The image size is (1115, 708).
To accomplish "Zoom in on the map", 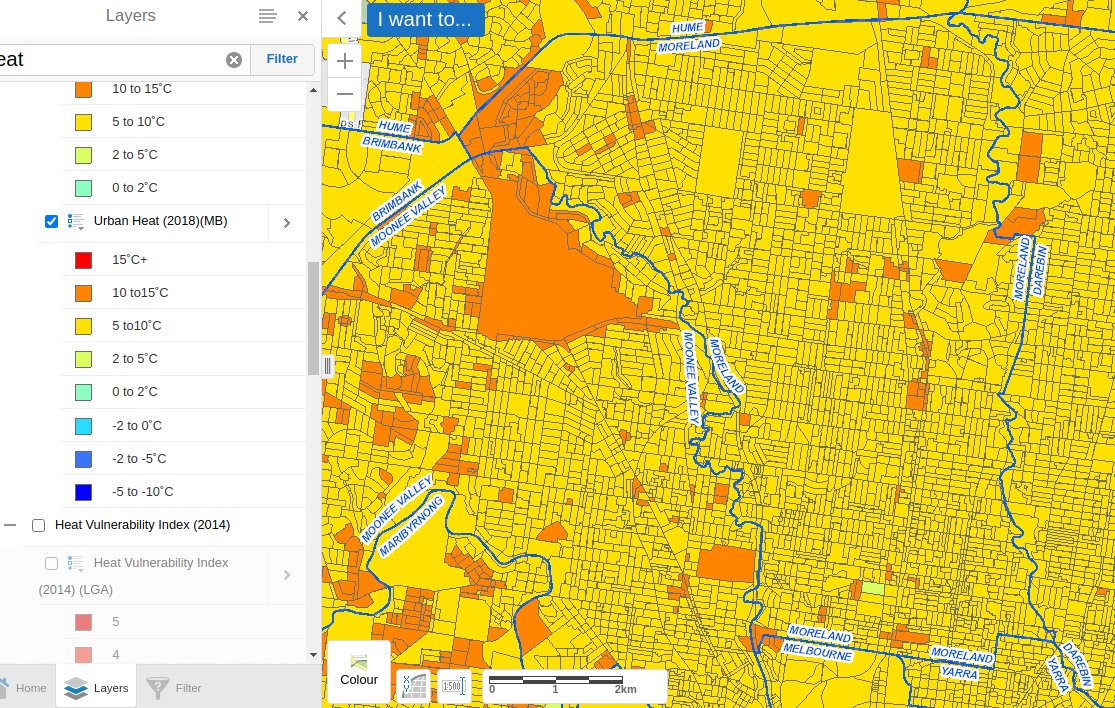I will pyautogui.click(x=344, y=61).
